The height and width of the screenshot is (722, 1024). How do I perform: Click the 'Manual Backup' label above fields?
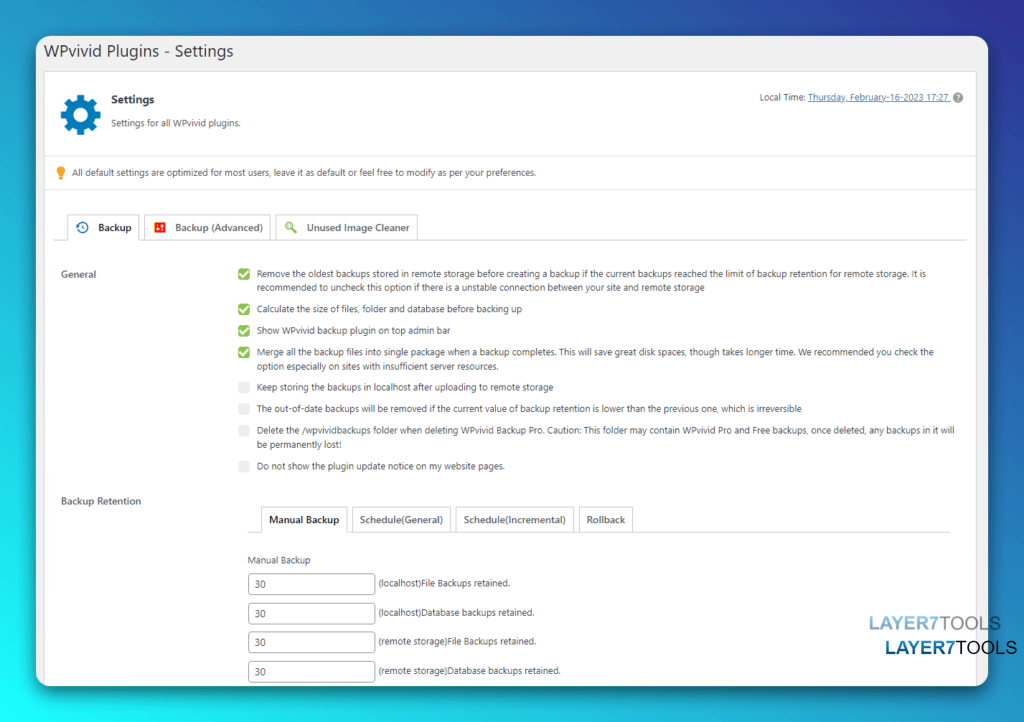(279, 560)
